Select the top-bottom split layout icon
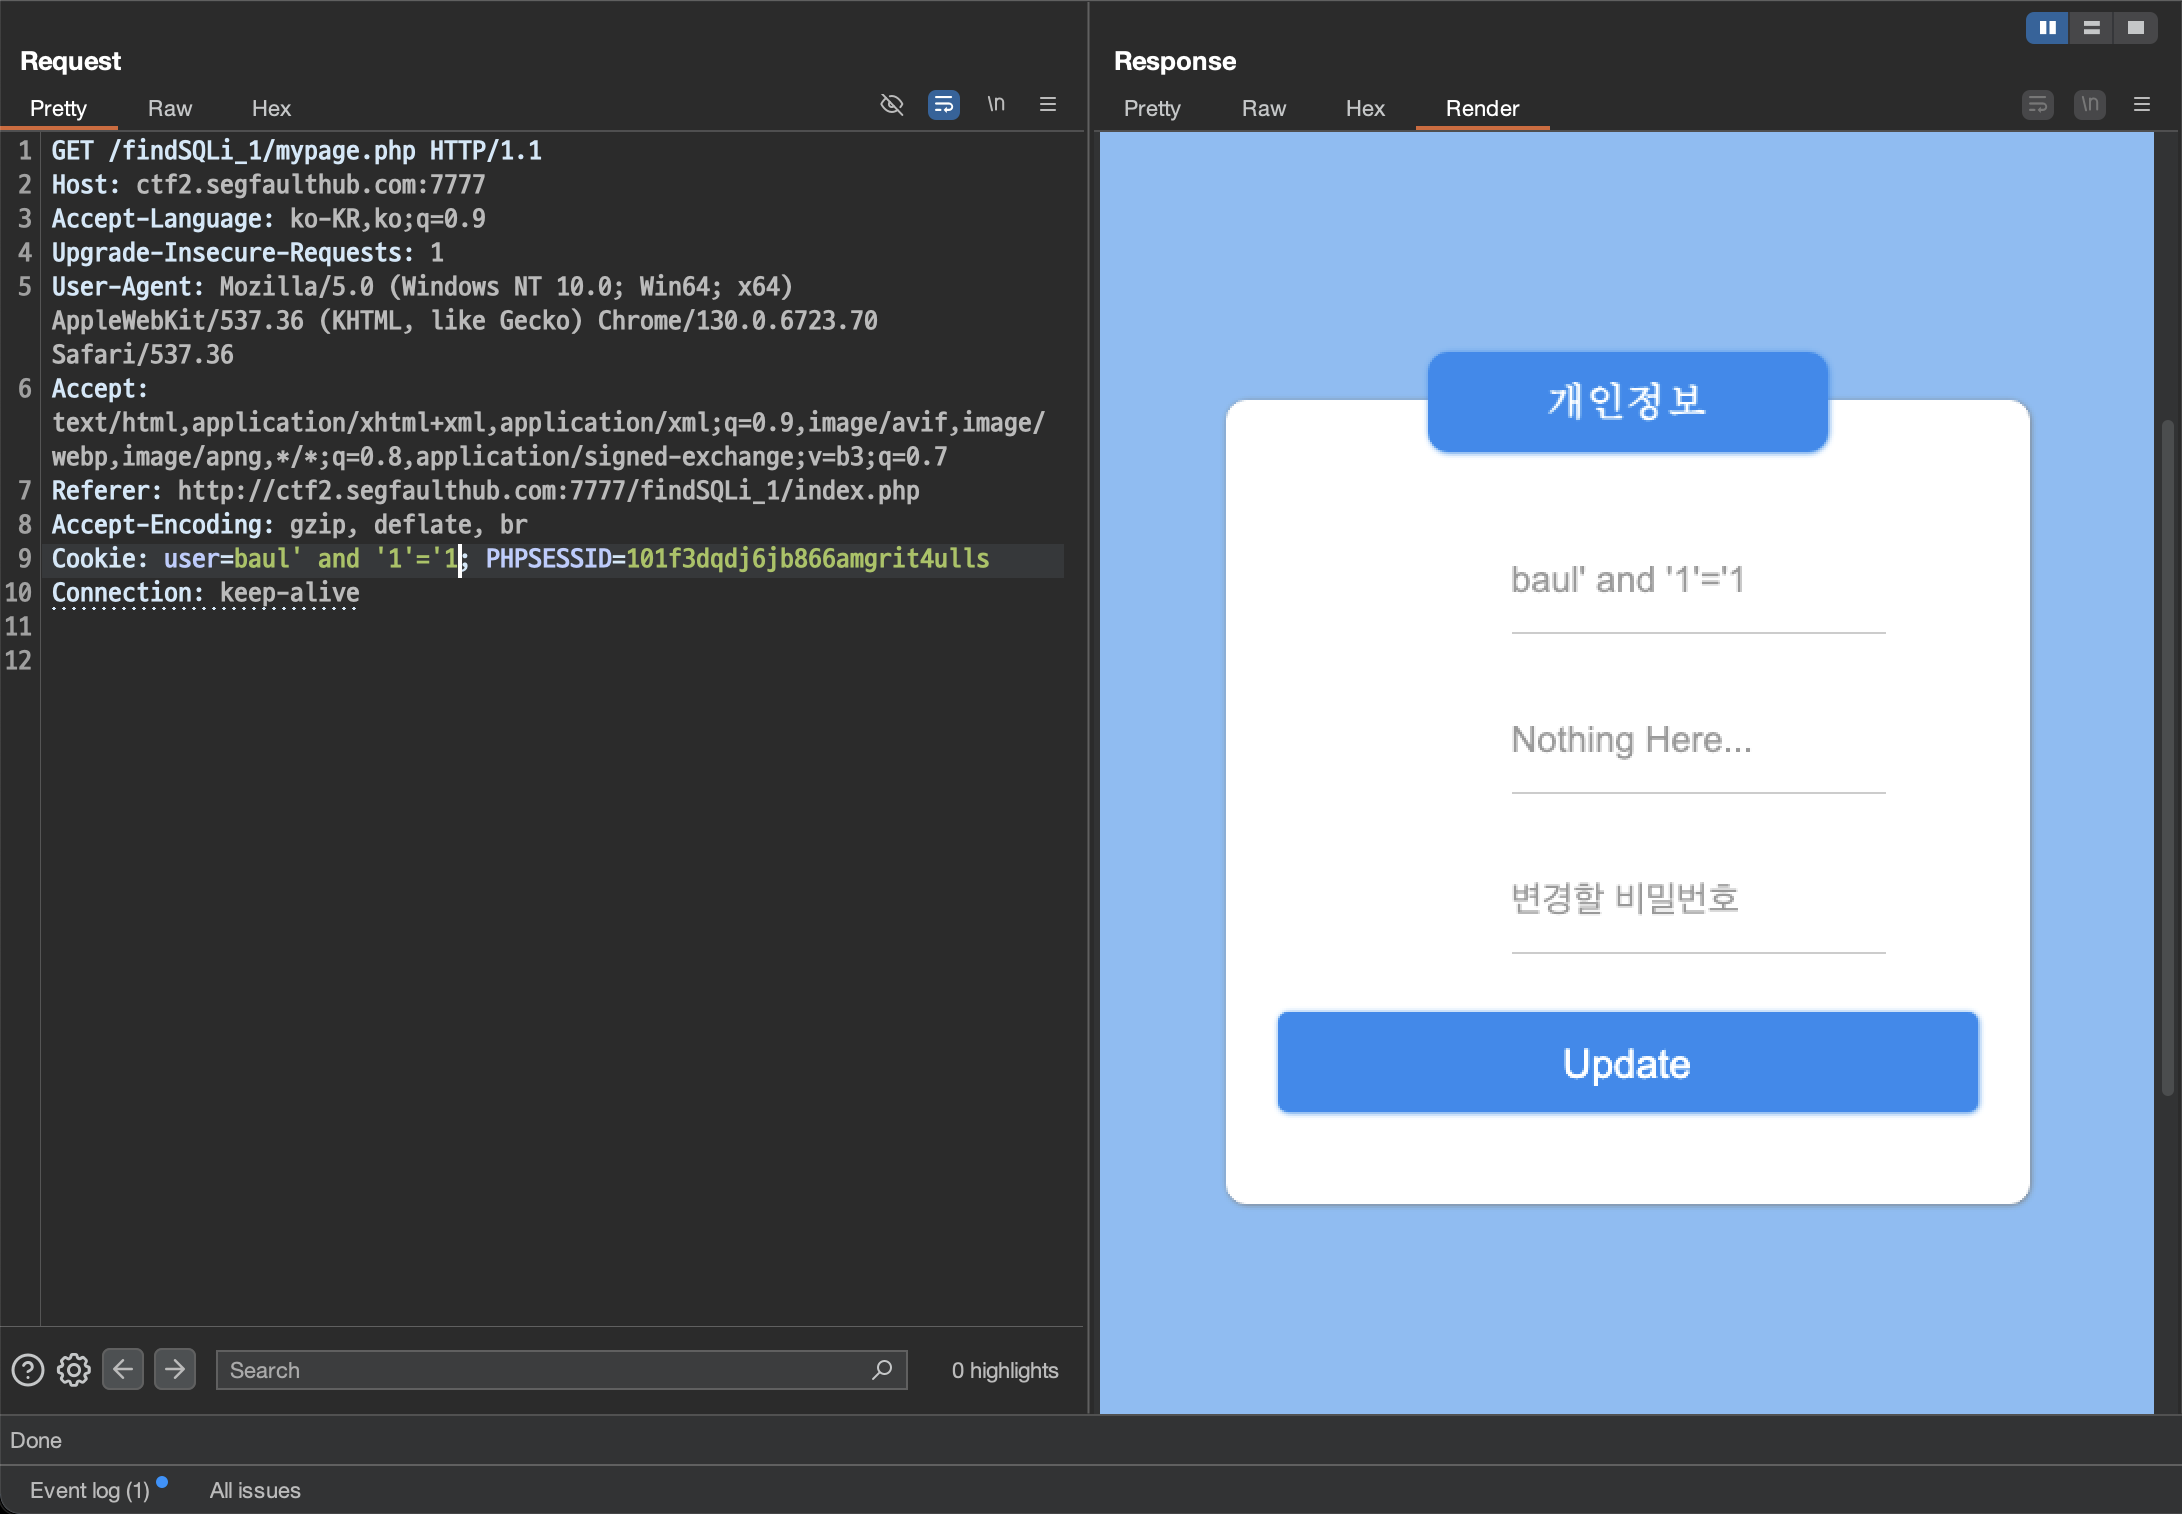The width and height of the screenshot is (2182, 1514). (x=2091, y=28)
